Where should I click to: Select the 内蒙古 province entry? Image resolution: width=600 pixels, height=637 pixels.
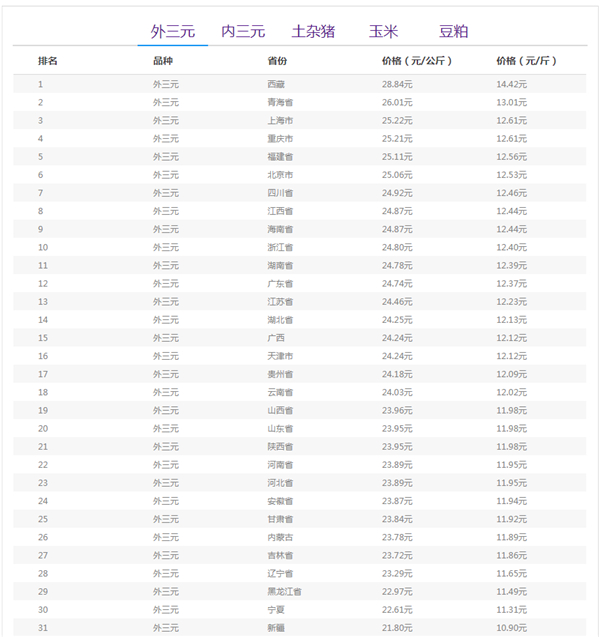280,537
